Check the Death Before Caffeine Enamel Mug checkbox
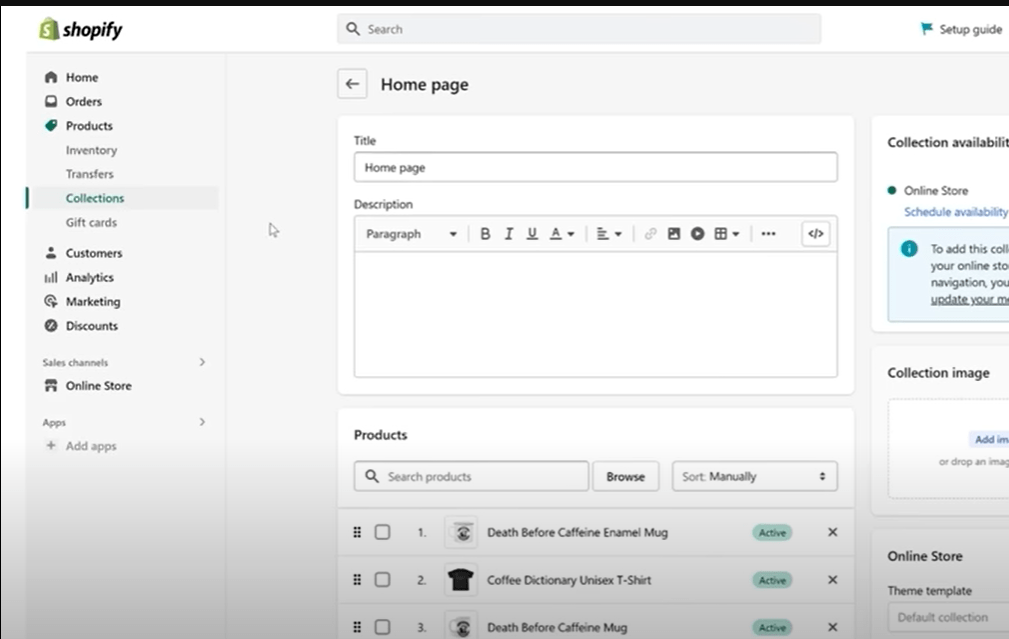The width and height of the screenshot is (1009, 639). [x=382, y=532]
